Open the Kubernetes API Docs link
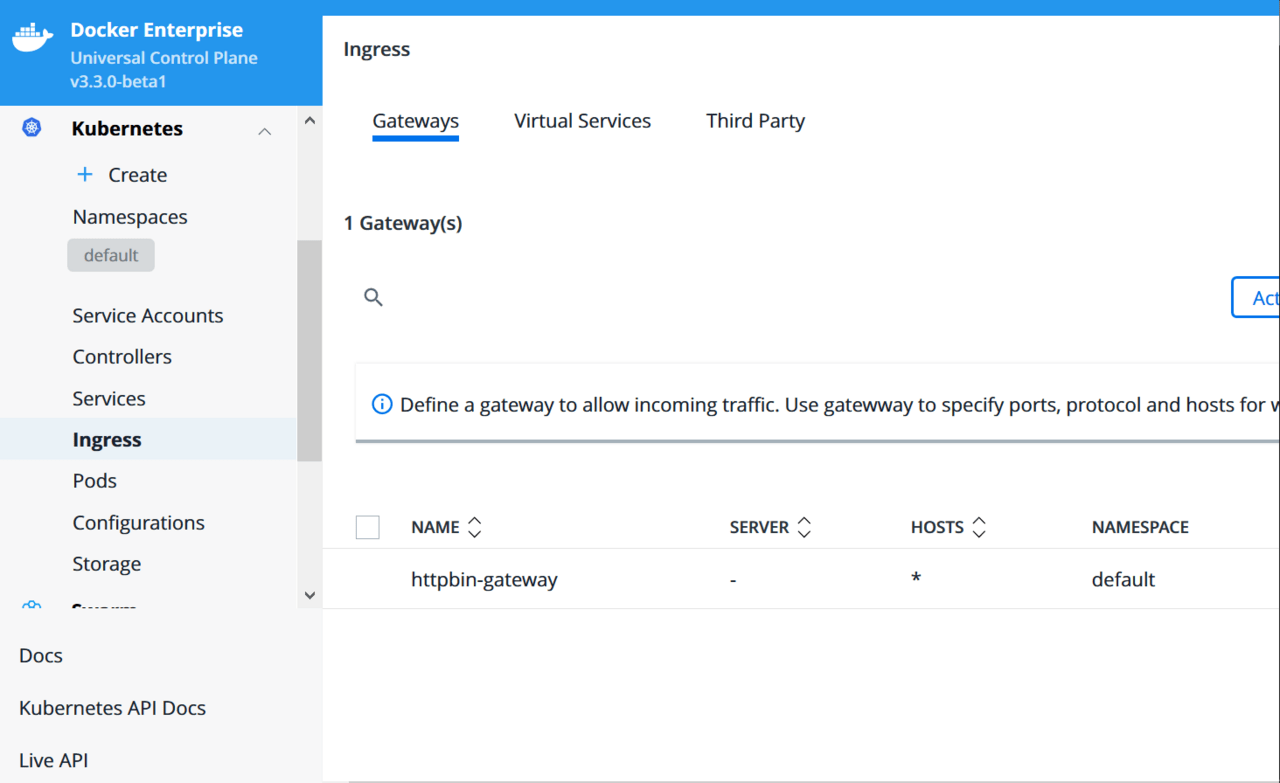This screenshot has height=783, width=1280. [113, 707]
